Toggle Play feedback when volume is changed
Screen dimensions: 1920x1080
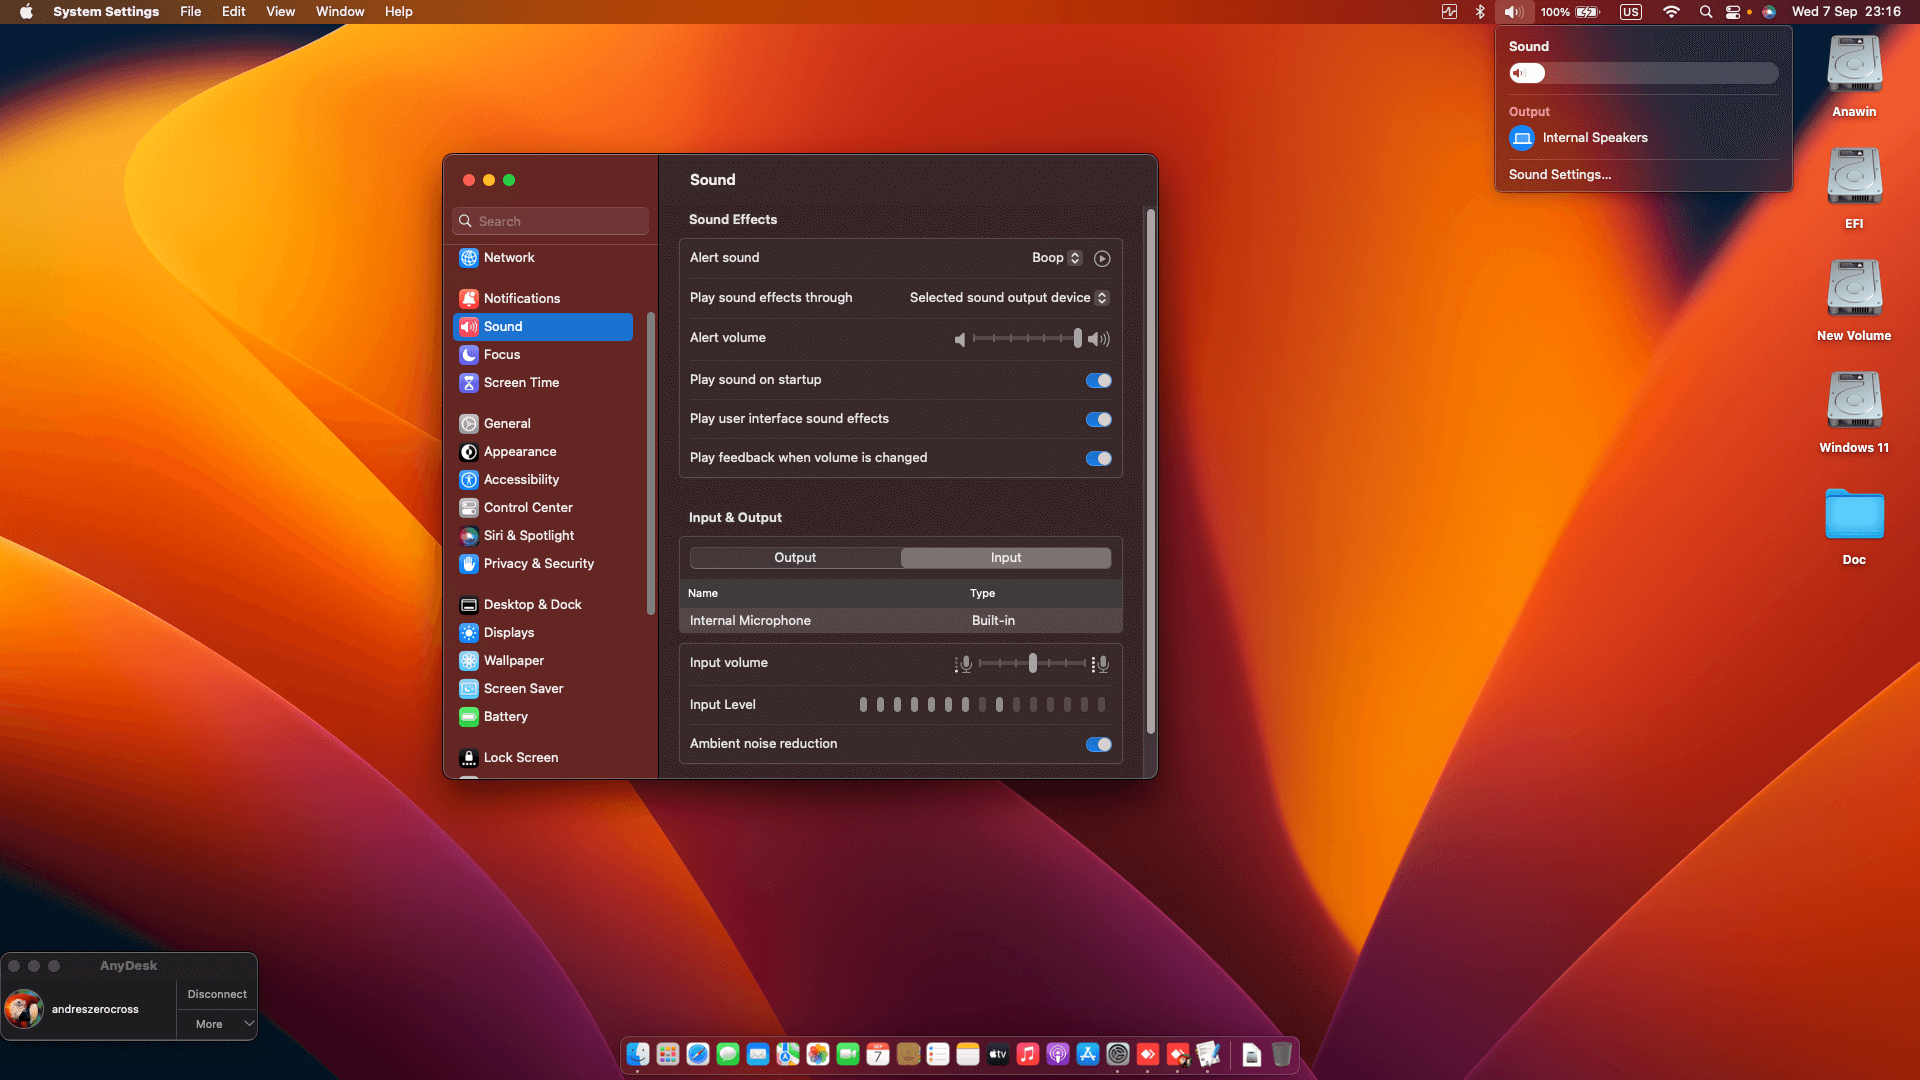[x=1098, y=458]
